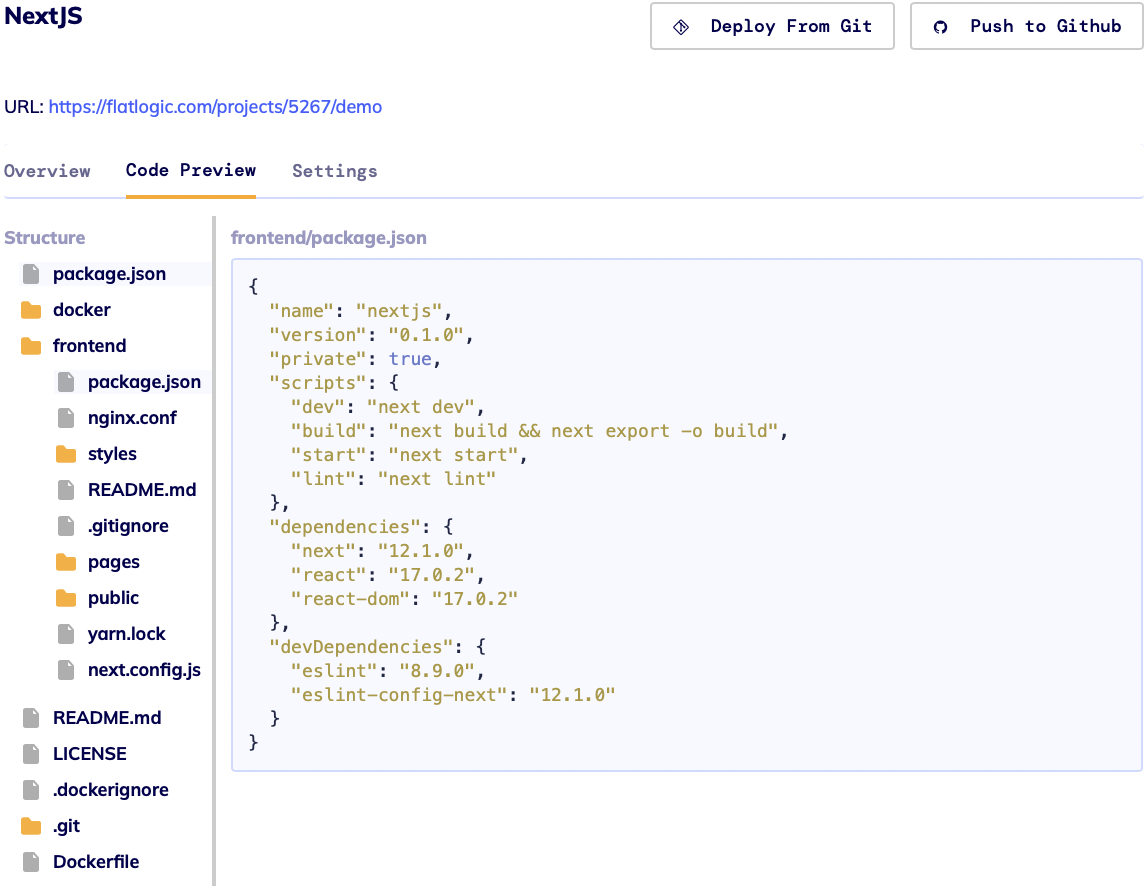Click the LICENSE file icon

31,753
